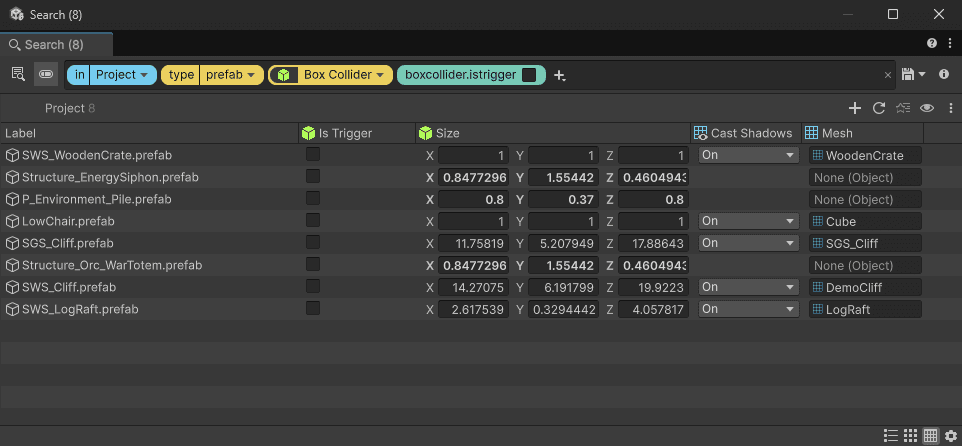
Task: Clear the search query
Action: (x=887, y=75)
